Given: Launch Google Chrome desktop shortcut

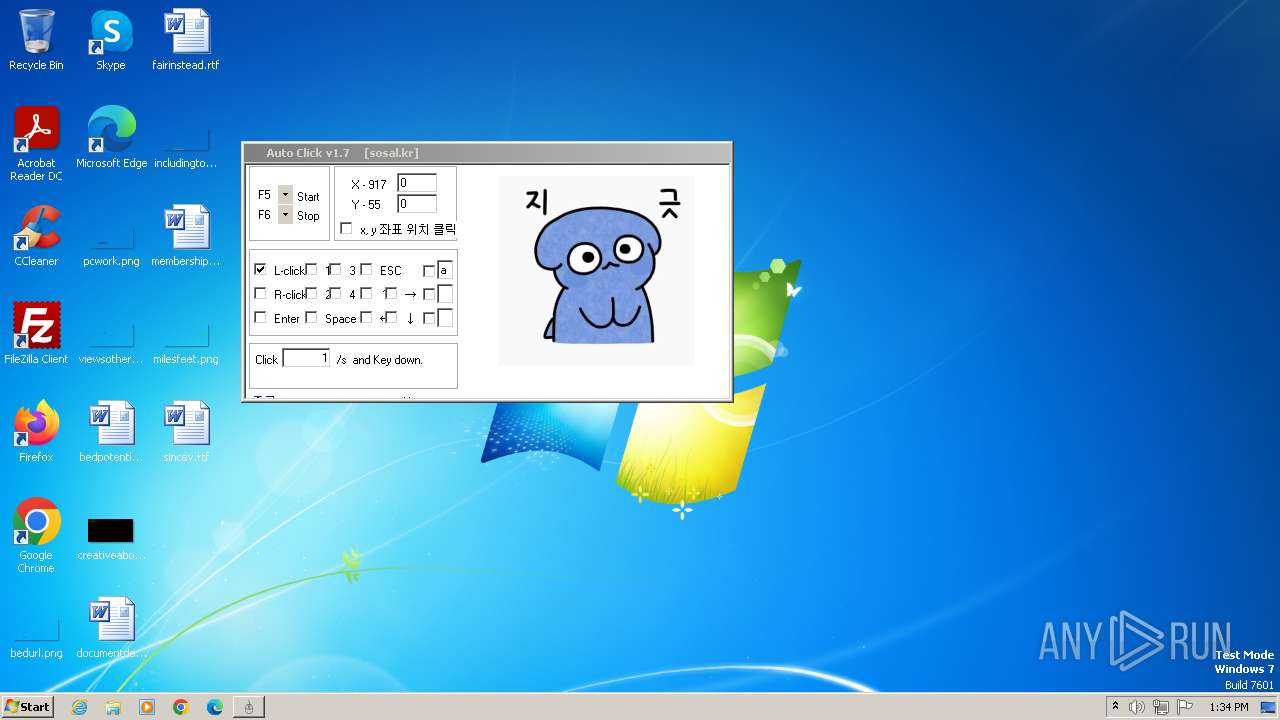Looking at the screenshot, I should pos(36,536).
